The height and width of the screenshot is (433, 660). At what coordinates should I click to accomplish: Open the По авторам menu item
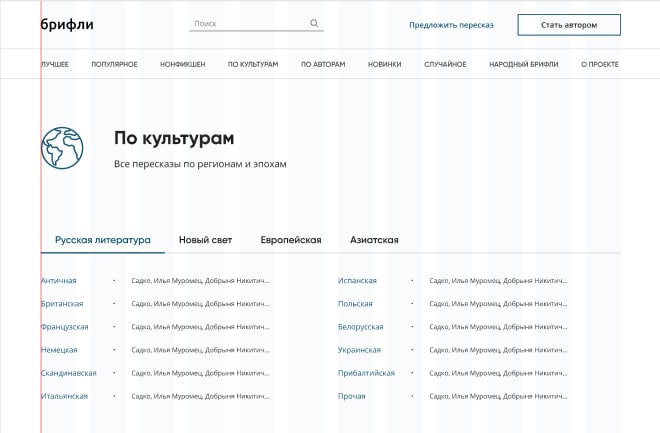point(323,64)
